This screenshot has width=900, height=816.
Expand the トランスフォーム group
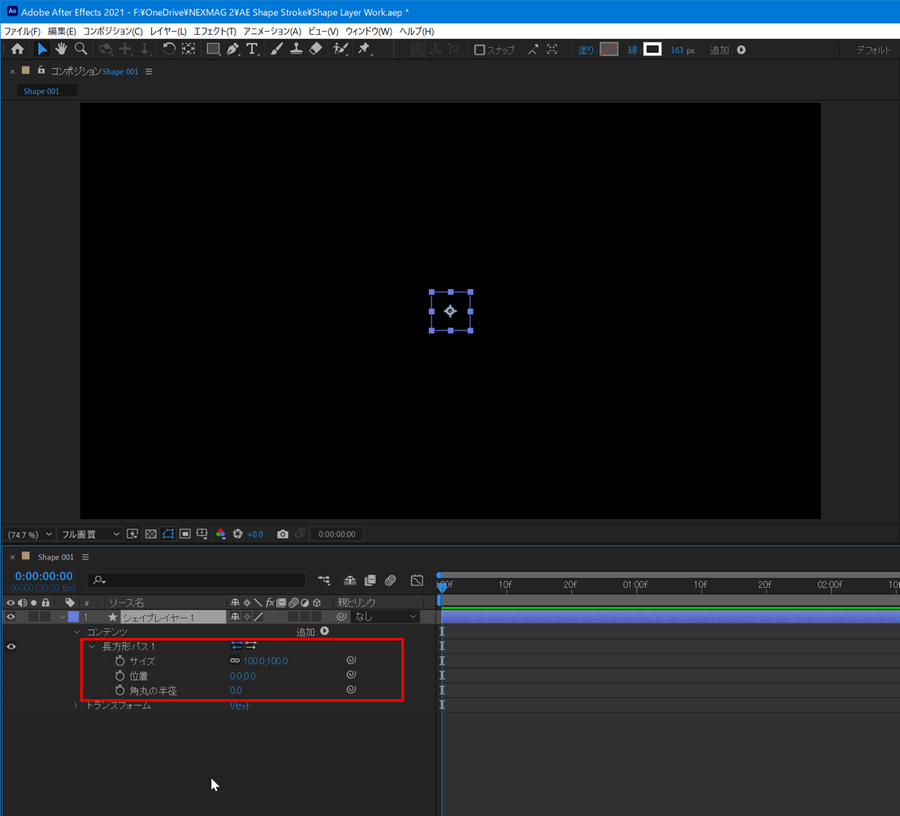(76, 705)
